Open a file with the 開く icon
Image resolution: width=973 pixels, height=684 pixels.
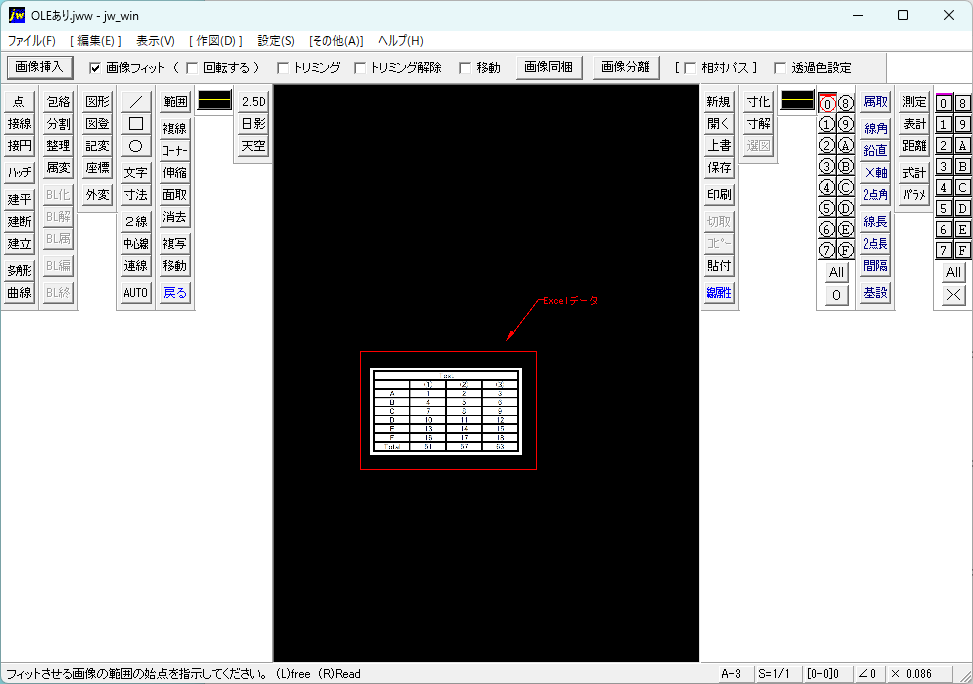[x=717, y=123]
